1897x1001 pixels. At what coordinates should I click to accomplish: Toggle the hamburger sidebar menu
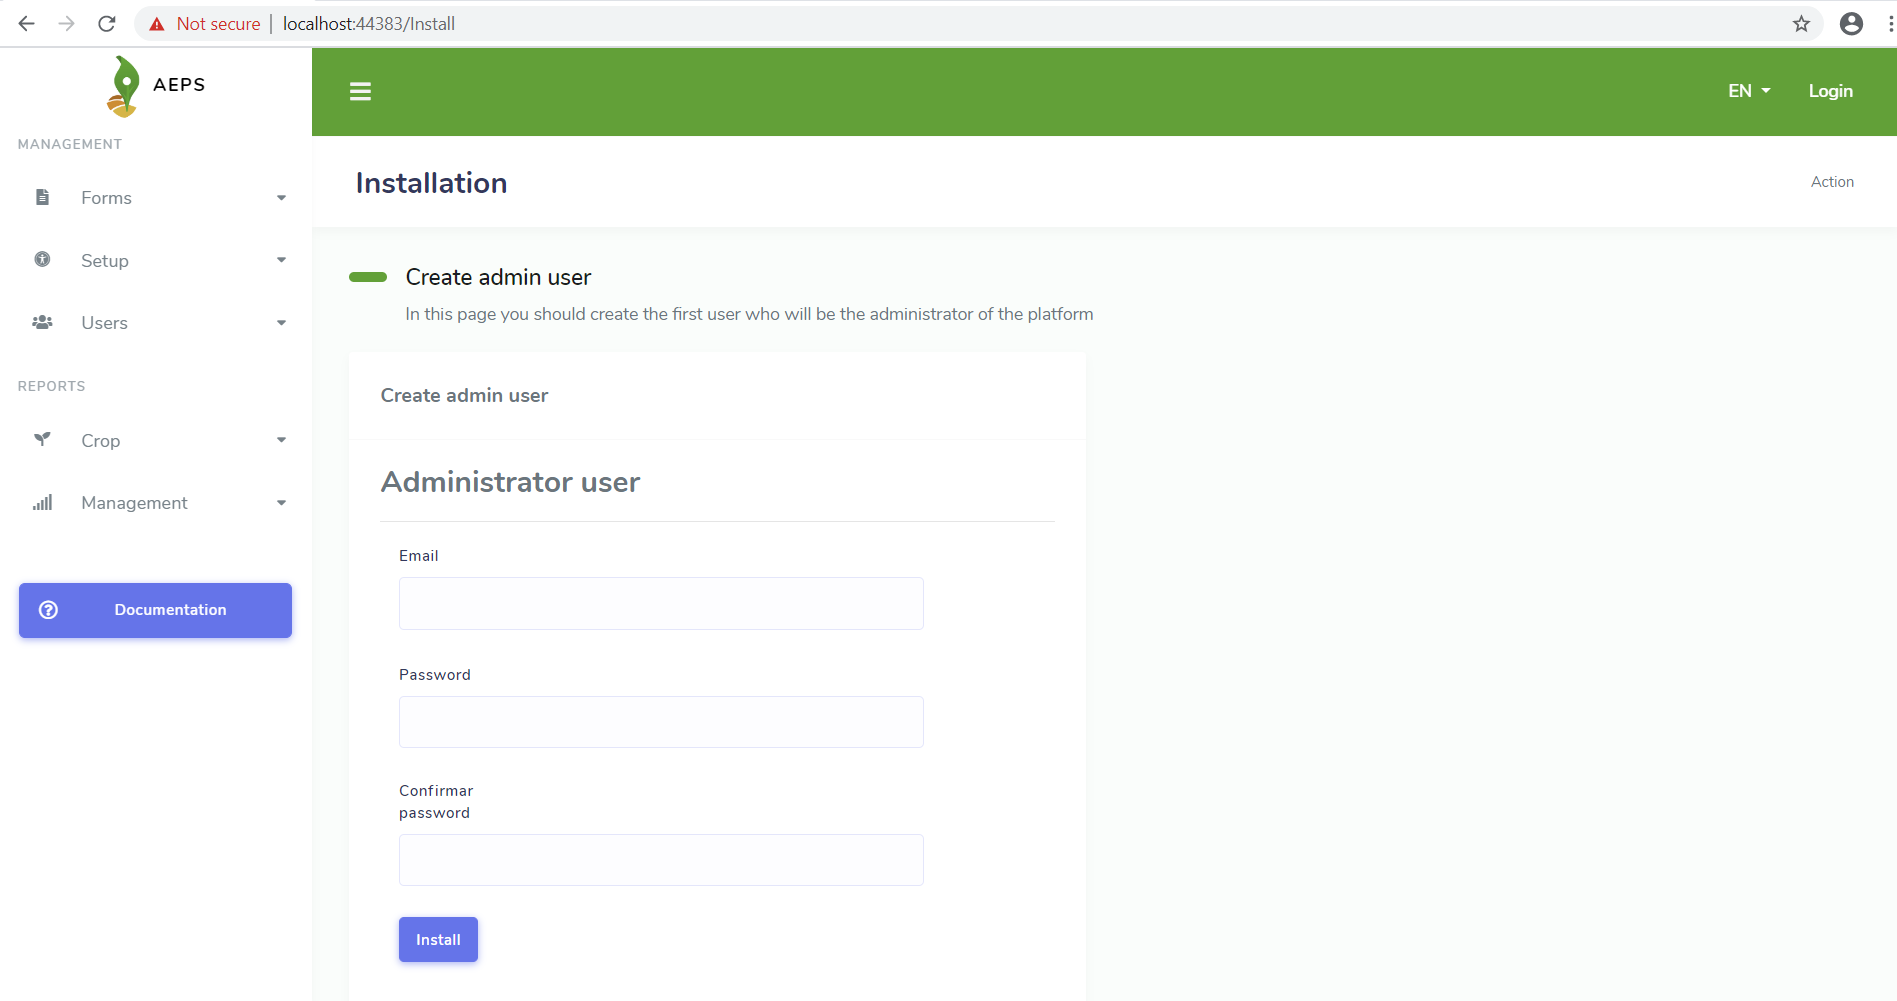(x=360, y=92)
